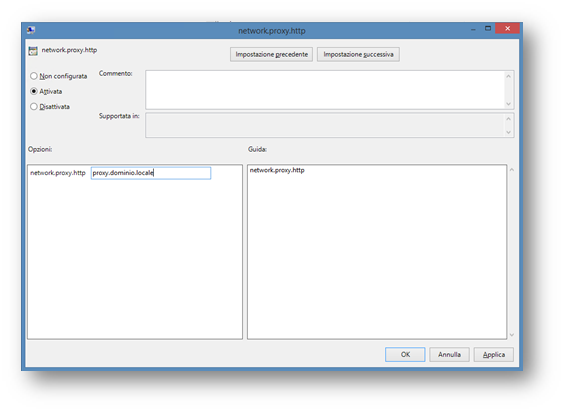
Task: Cancel with the Annulla button
Action: point(449,355)
